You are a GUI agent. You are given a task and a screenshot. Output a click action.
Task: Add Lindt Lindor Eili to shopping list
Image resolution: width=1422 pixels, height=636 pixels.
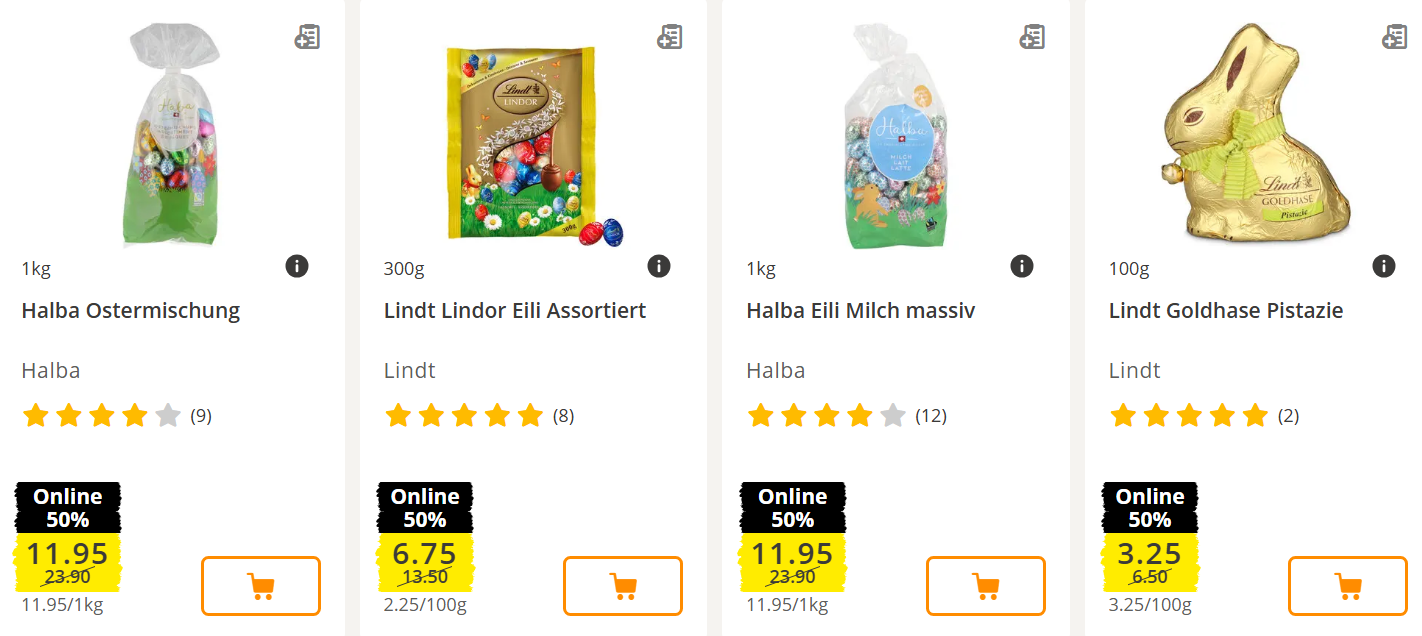click(669, 38)
